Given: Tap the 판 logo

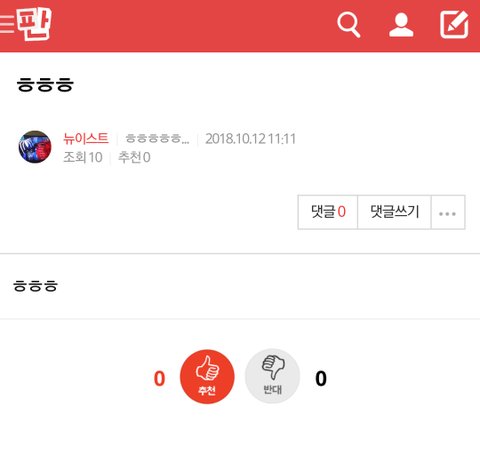Looking at the screenshot, I should pyautogui.click(x=34, y=24).
